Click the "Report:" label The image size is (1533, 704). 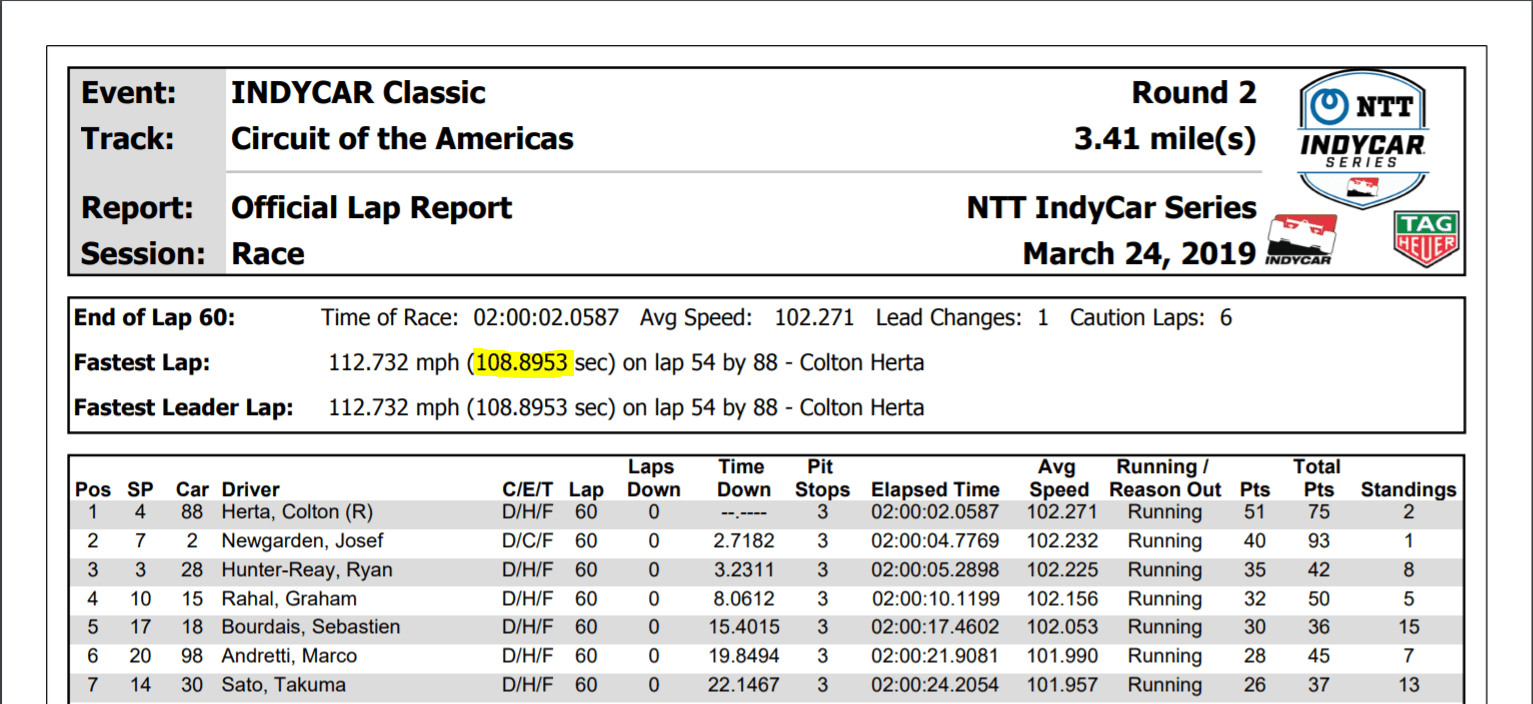pos(137,208)
